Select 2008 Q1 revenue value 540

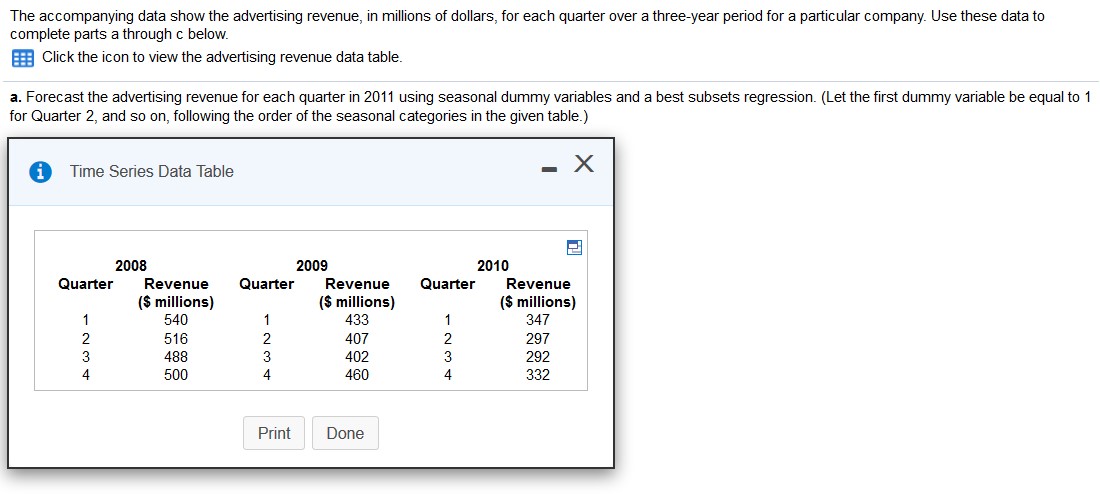point(175,320)
